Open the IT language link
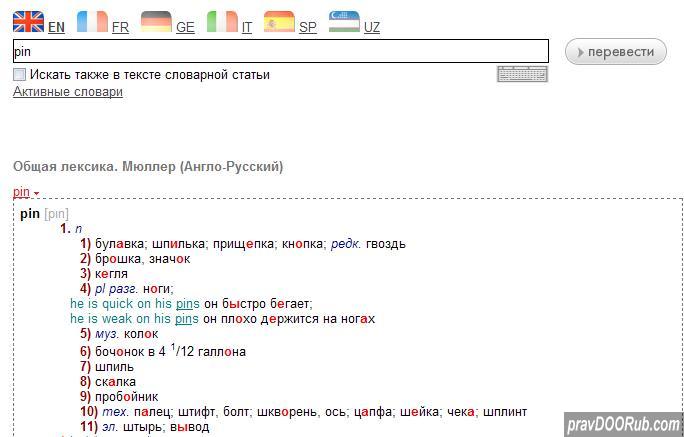684x437 pixels. tap(246, 28)
